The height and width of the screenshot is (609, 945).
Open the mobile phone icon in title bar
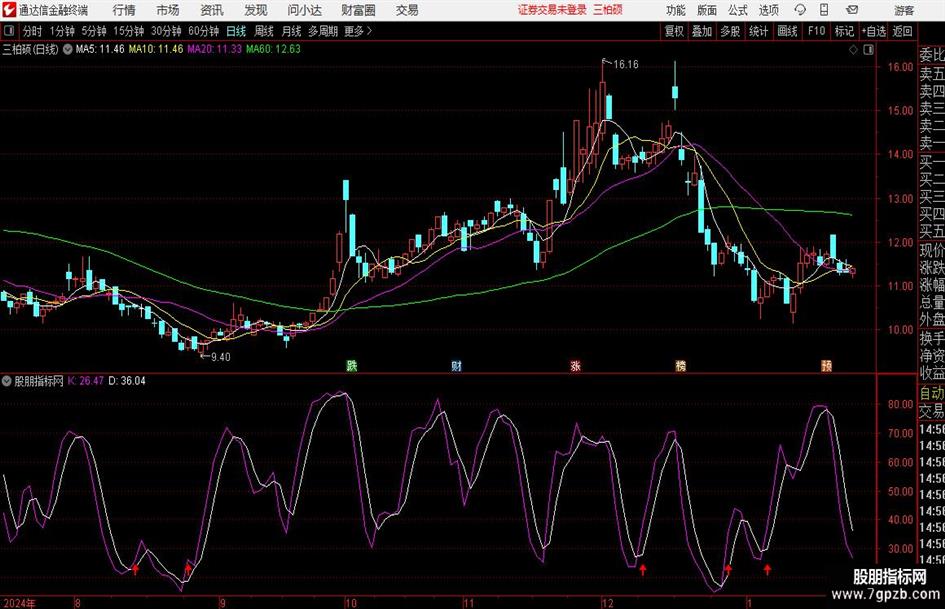click(x=824, y=10)
